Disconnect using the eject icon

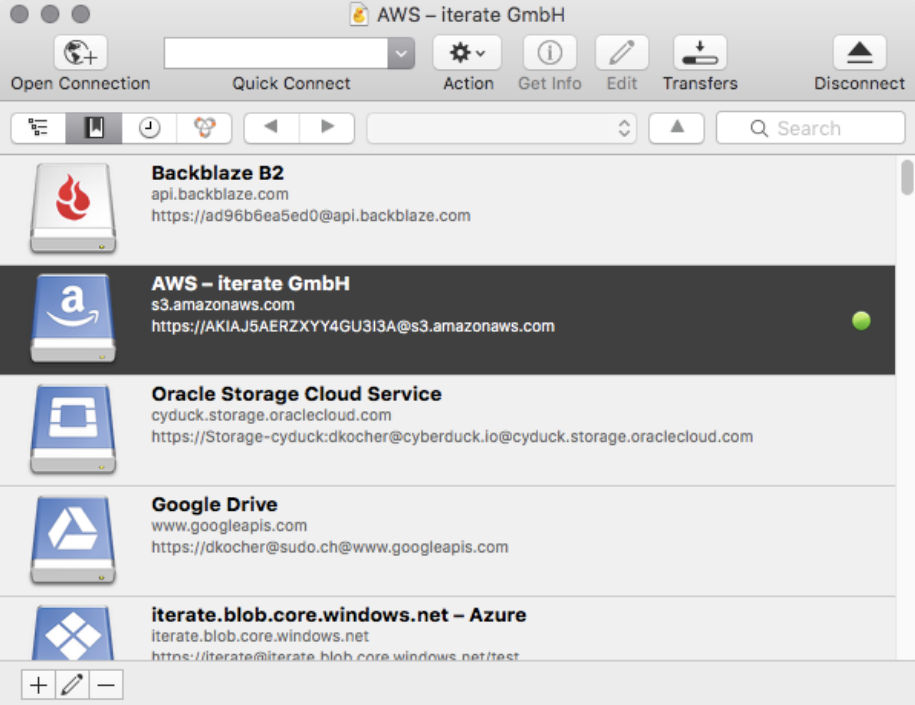click(859, 52)
